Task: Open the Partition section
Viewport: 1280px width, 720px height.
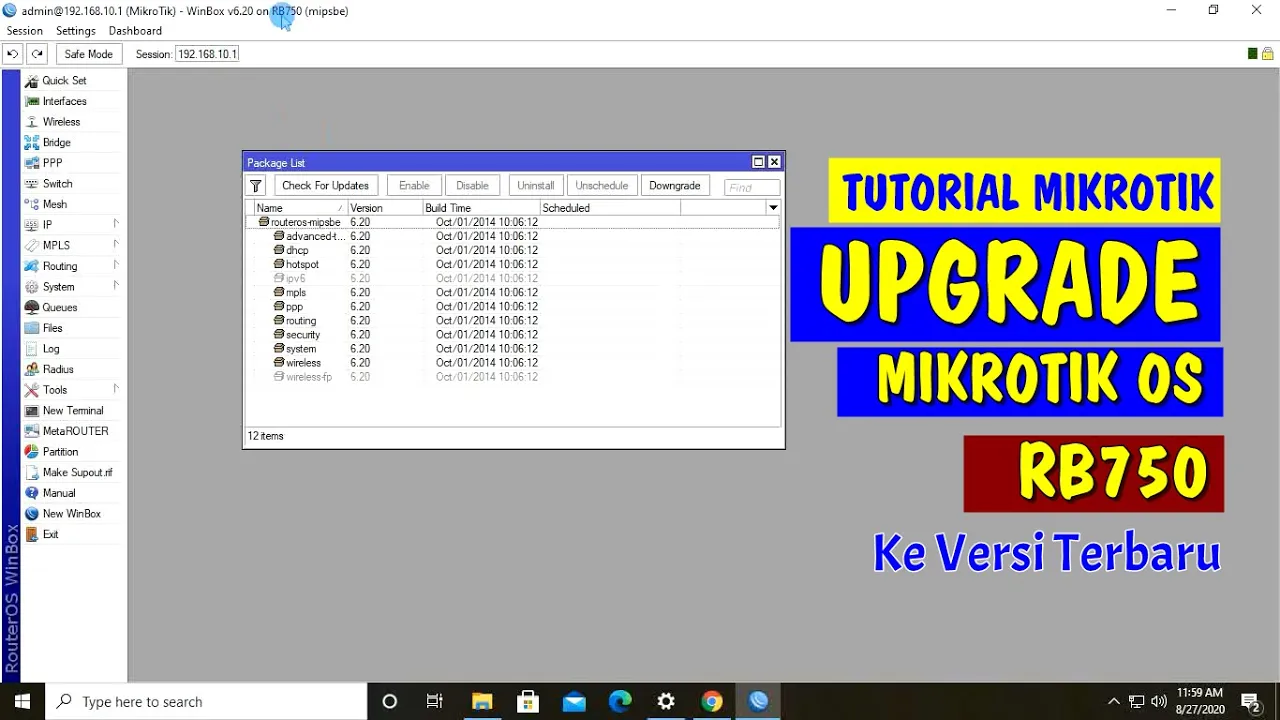Action: [60, 452]
